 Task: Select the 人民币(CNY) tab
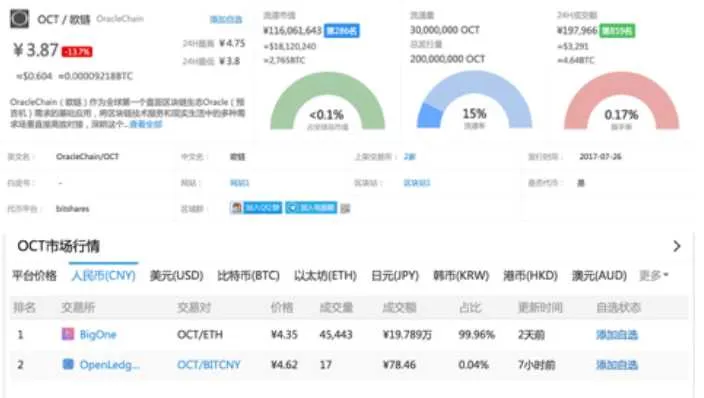point(103,275)
